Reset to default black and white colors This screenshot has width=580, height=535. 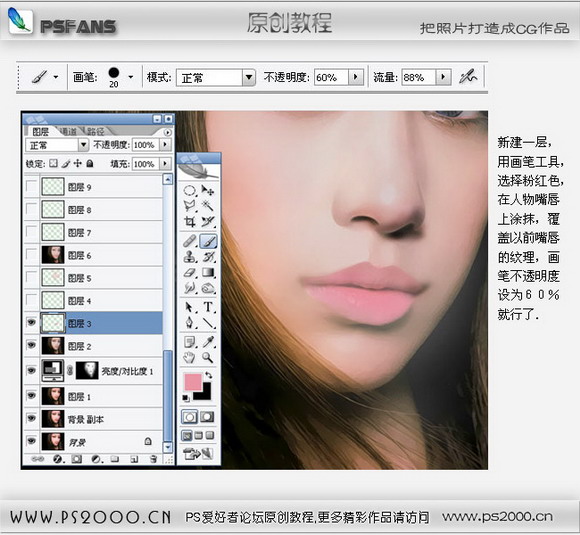[x=186, y=398]
